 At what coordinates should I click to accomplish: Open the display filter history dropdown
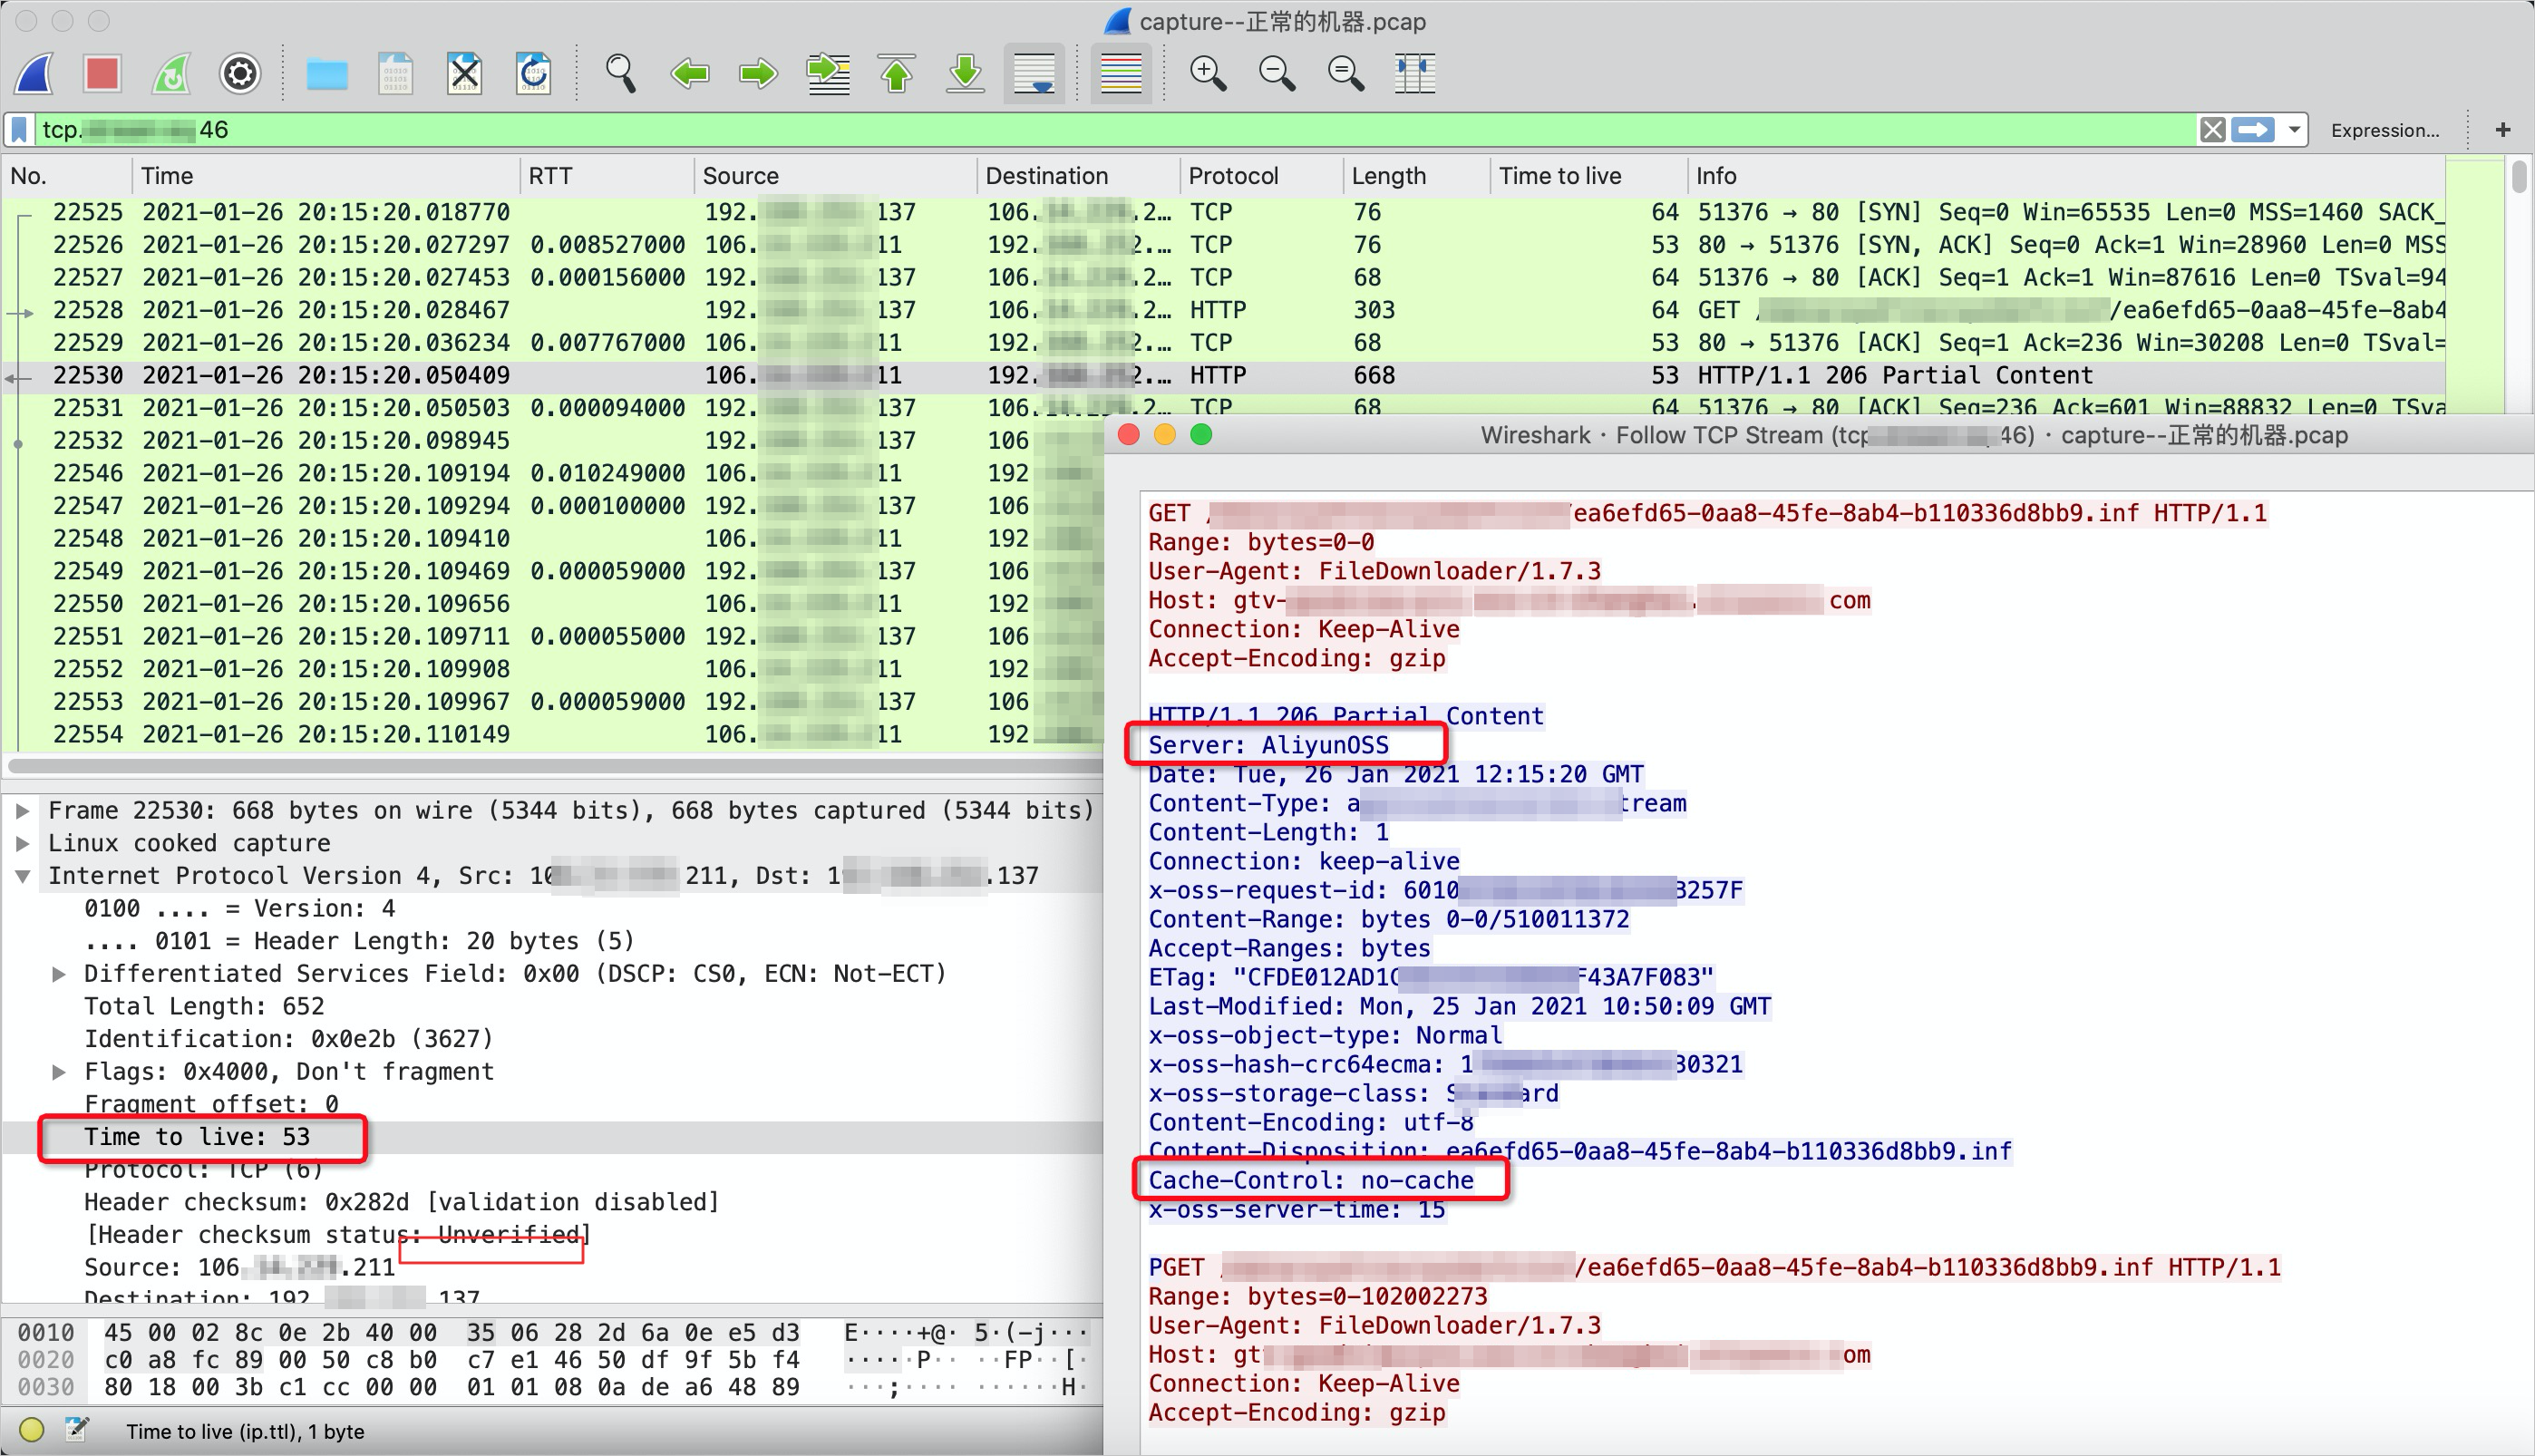pos(2294,130)
